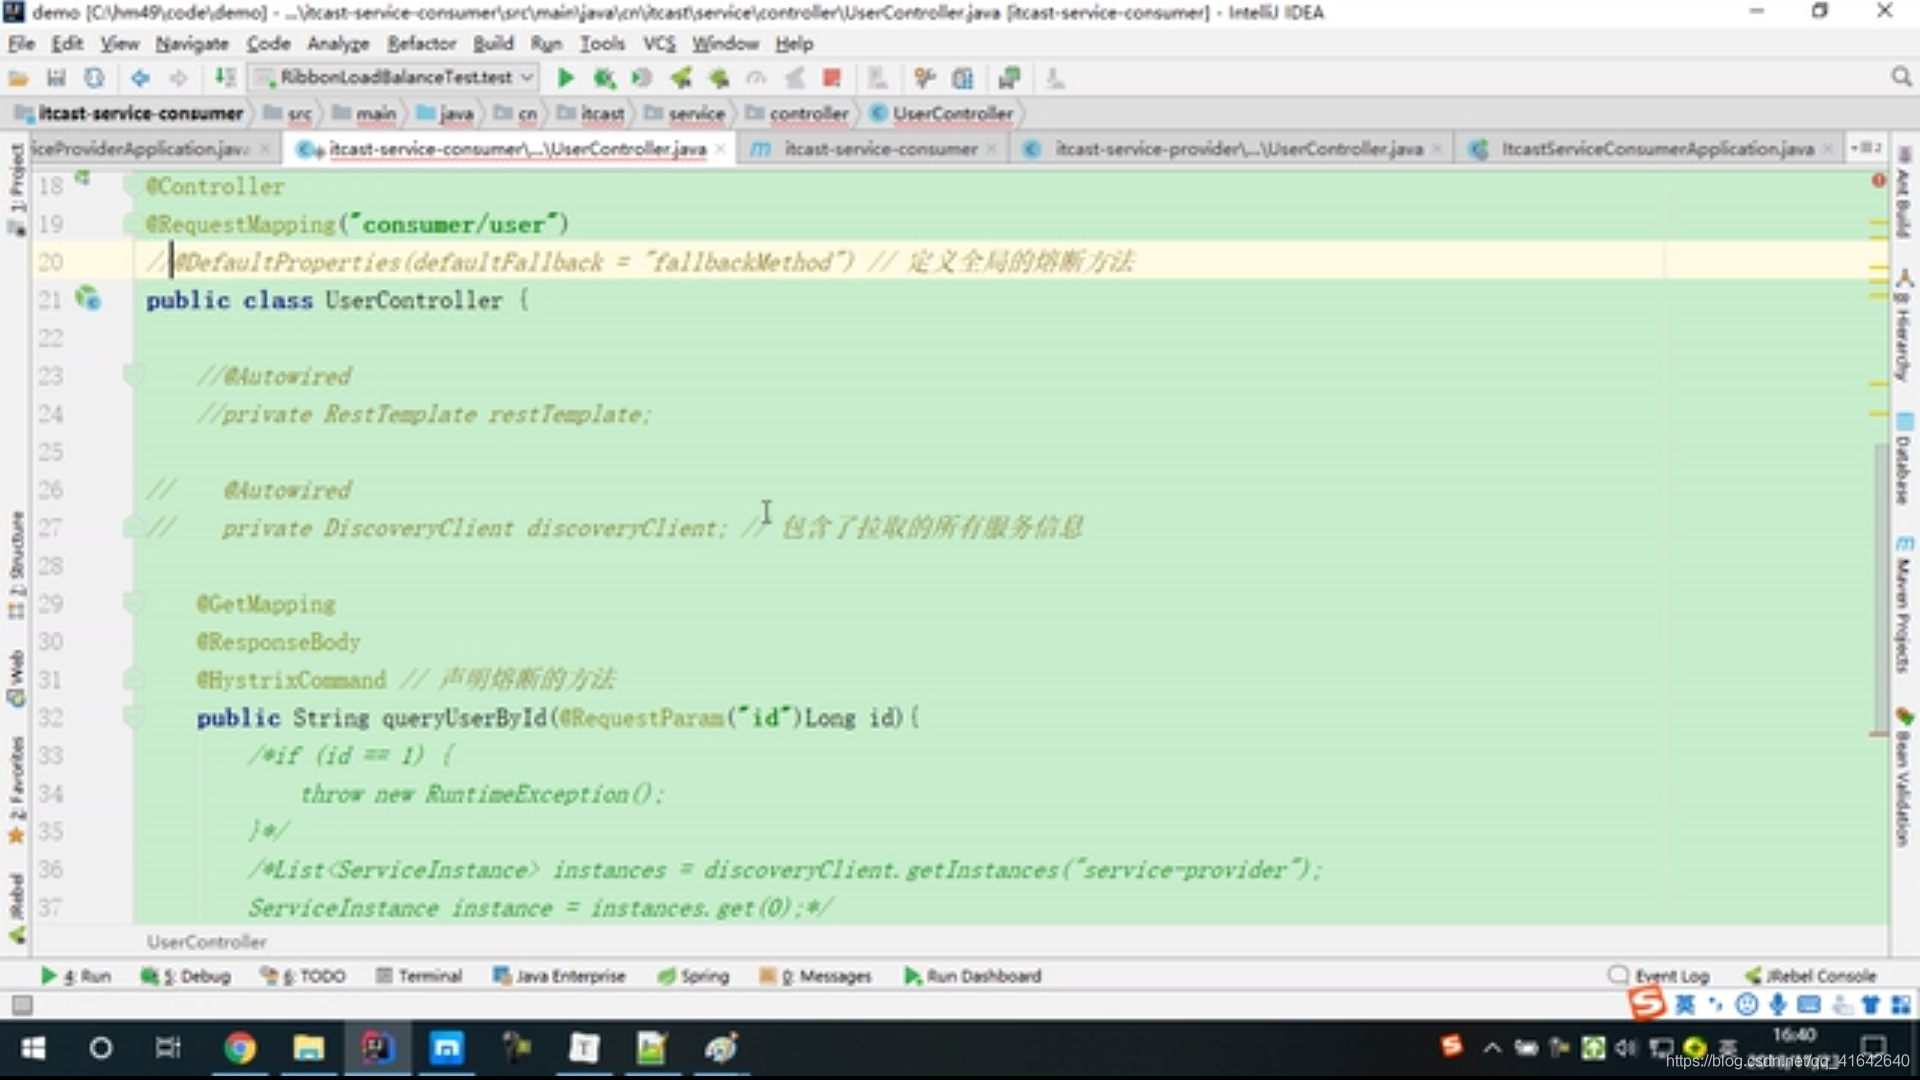Image resolution: width=1920 pixels, height=1080 pixels.
Task: Click the Task View taskbar icon
Action: click(168, 1048)
